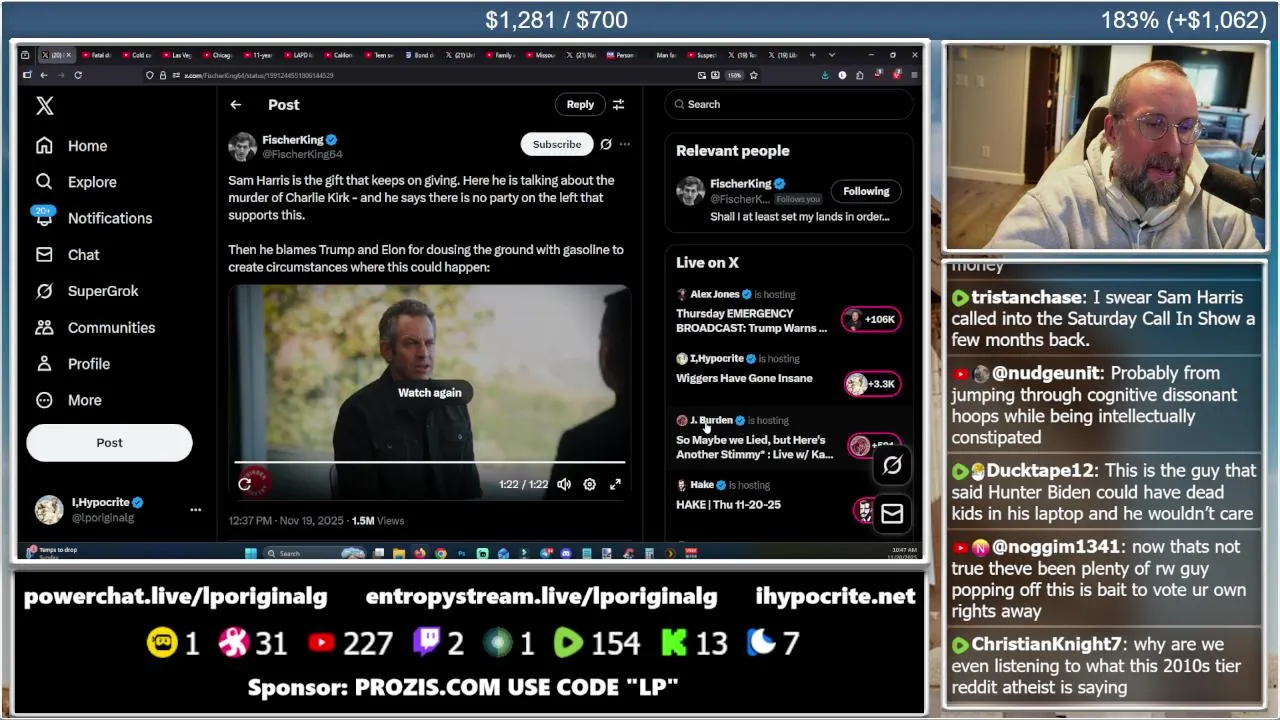The height and width of the screenshot is (720, 1280).
Task: Switch to the Bond browser tab
Action: point(421,55)
